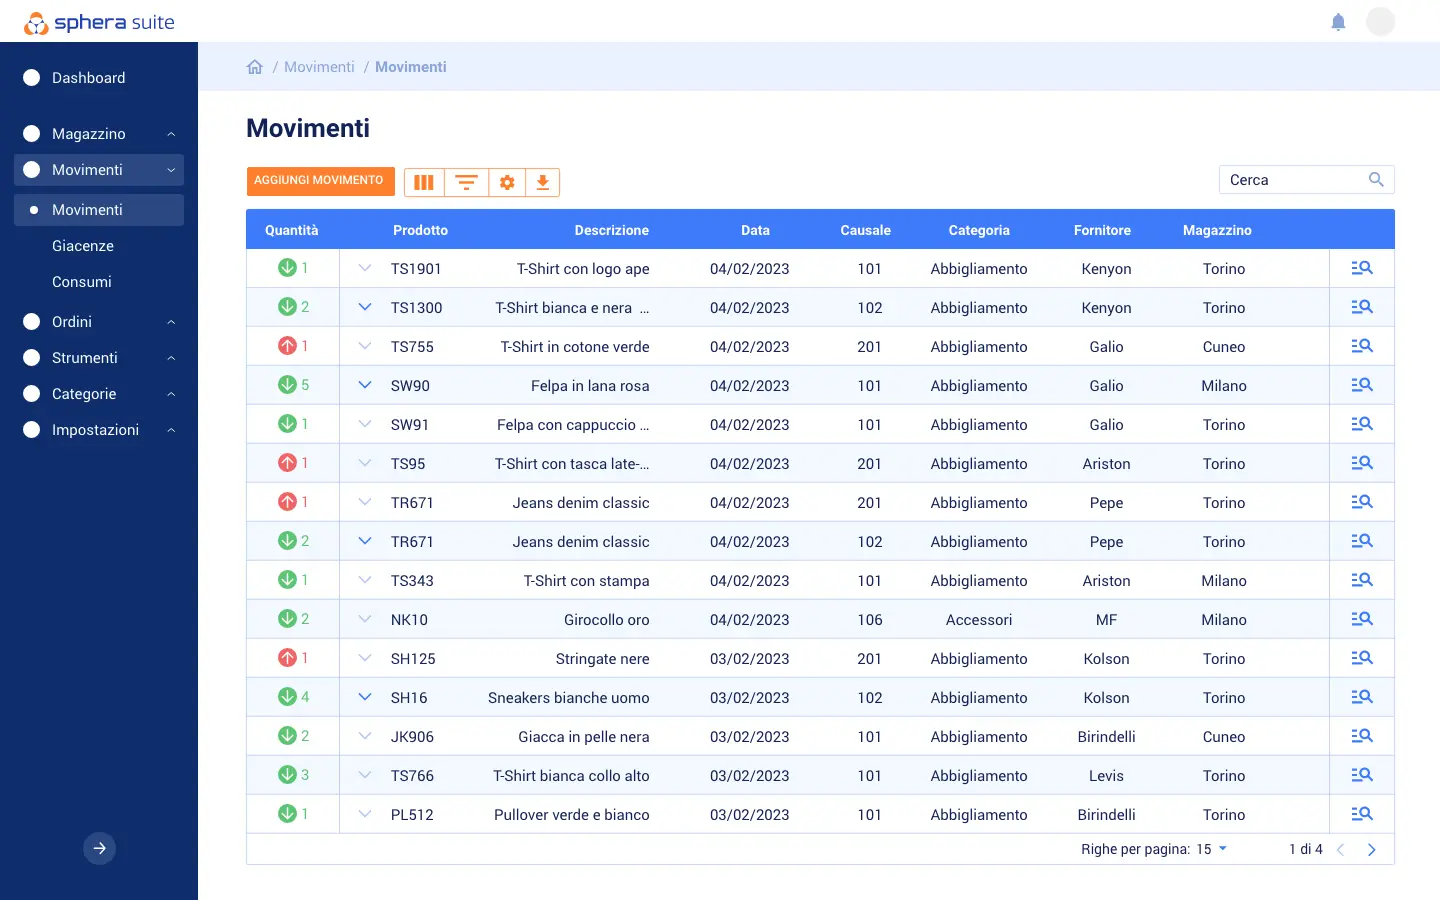Image resolution: width=1440 pixels, height=900 pixels.
Task: Click the search magnifier icon
Action: 1376,180
